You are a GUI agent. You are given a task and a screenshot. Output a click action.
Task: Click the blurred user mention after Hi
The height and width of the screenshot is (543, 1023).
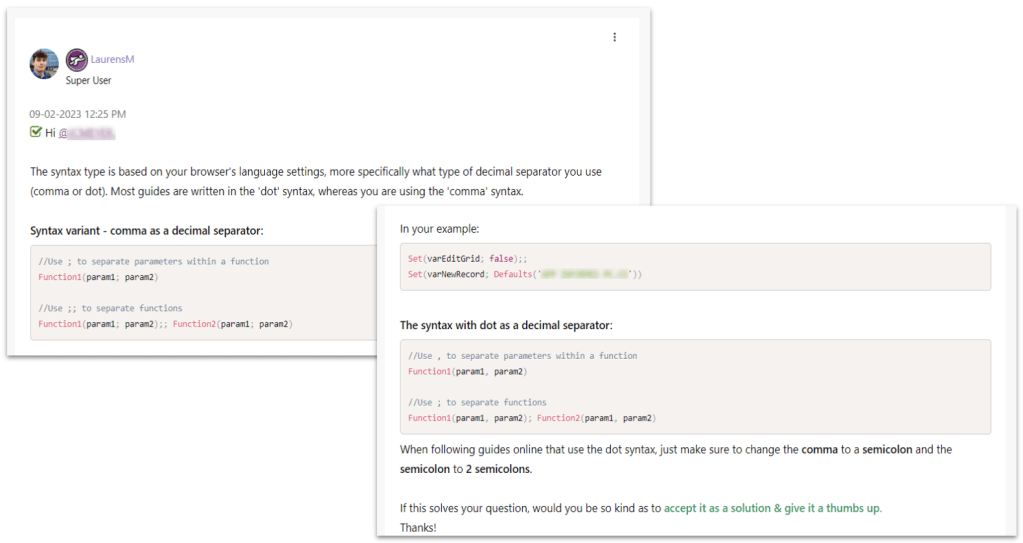click(x=86, y=133)
